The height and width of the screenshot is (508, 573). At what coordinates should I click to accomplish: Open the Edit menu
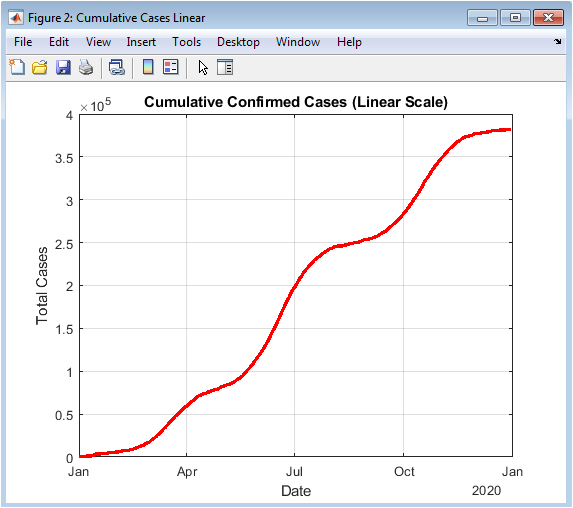pyautogui.click(x=59, y=42)
